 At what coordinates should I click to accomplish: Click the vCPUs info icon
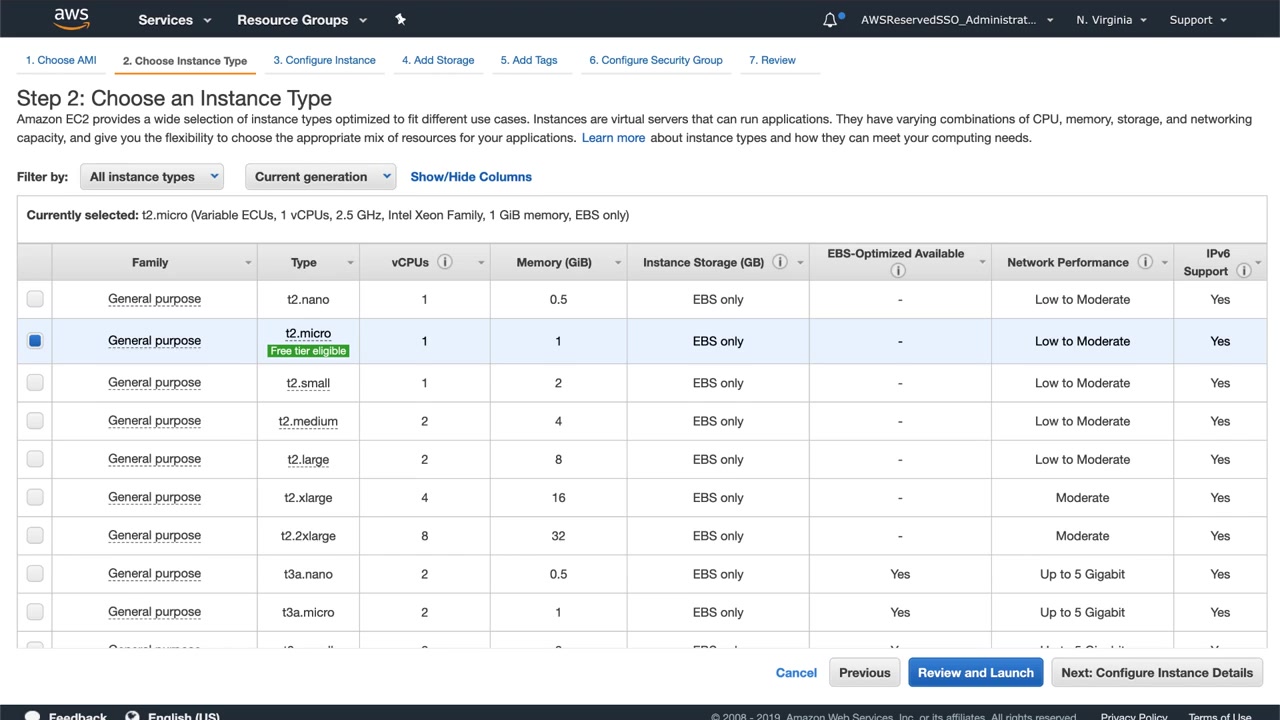pos(445,262)
